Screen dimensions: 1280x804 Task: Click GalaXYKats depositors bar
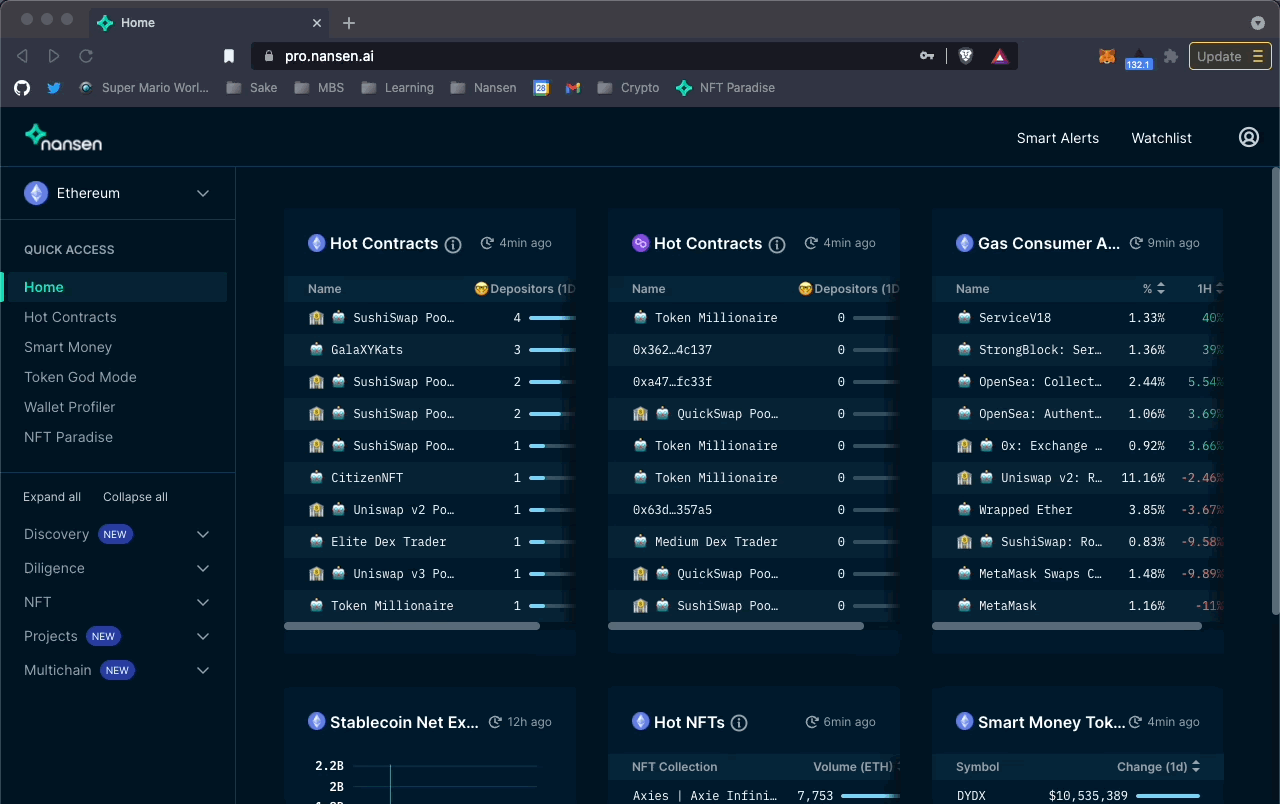[x=552, y=350]
